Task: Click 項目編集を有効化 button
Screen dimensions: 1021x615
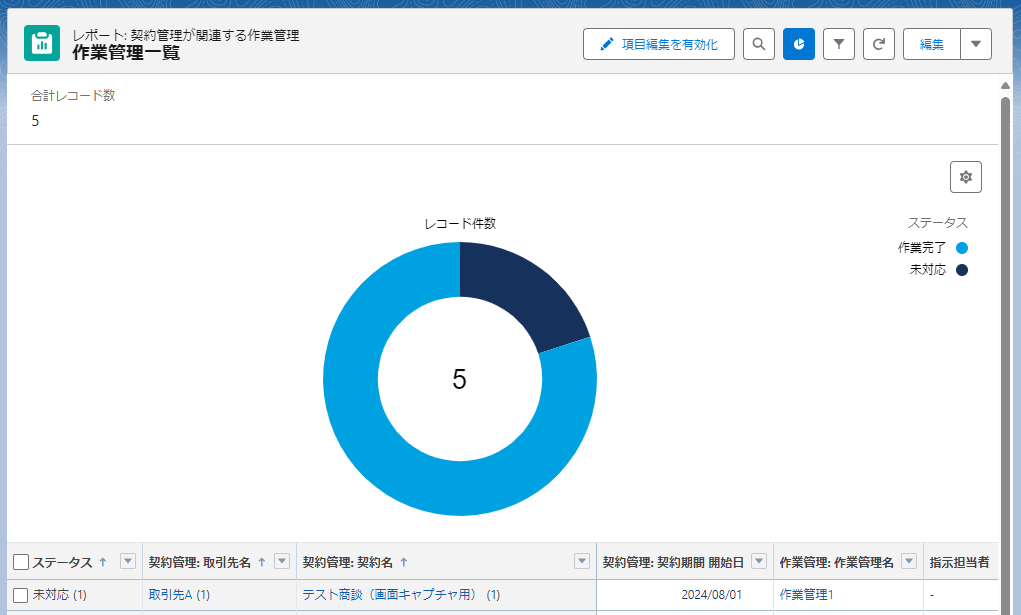Action: click(659, 44)
